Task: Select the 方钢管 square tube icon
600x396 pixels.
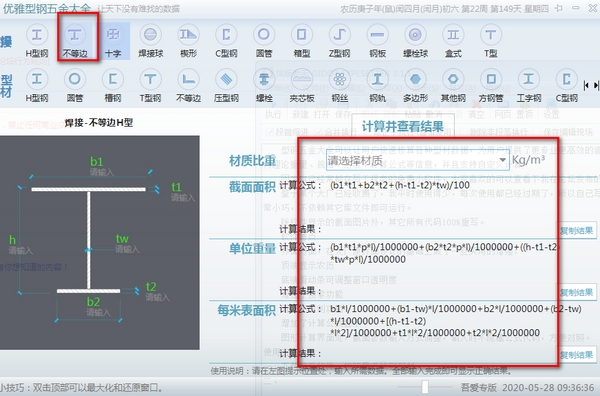Action: tap(491, 86)
